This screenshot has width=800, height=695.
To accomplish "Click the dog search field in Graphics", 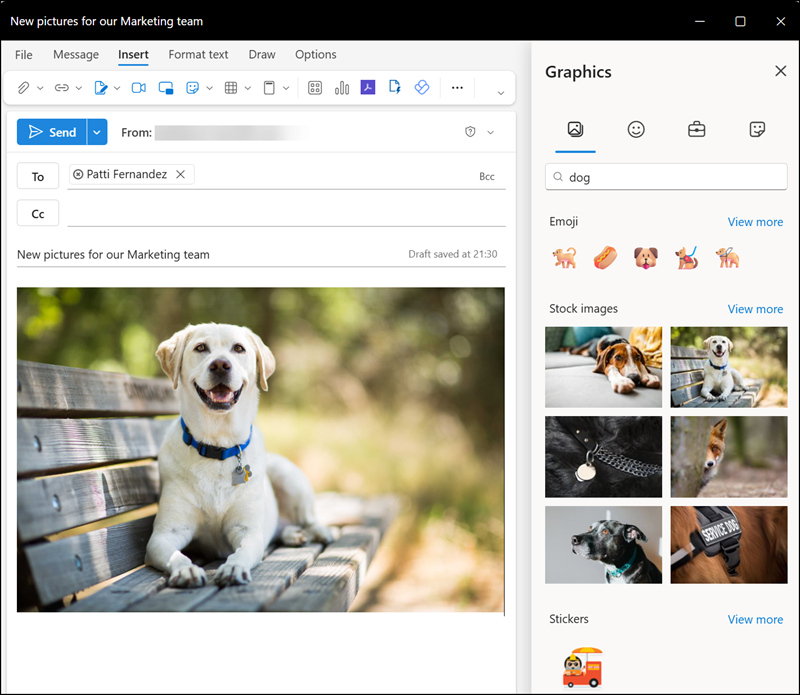I will coord(666,177).
